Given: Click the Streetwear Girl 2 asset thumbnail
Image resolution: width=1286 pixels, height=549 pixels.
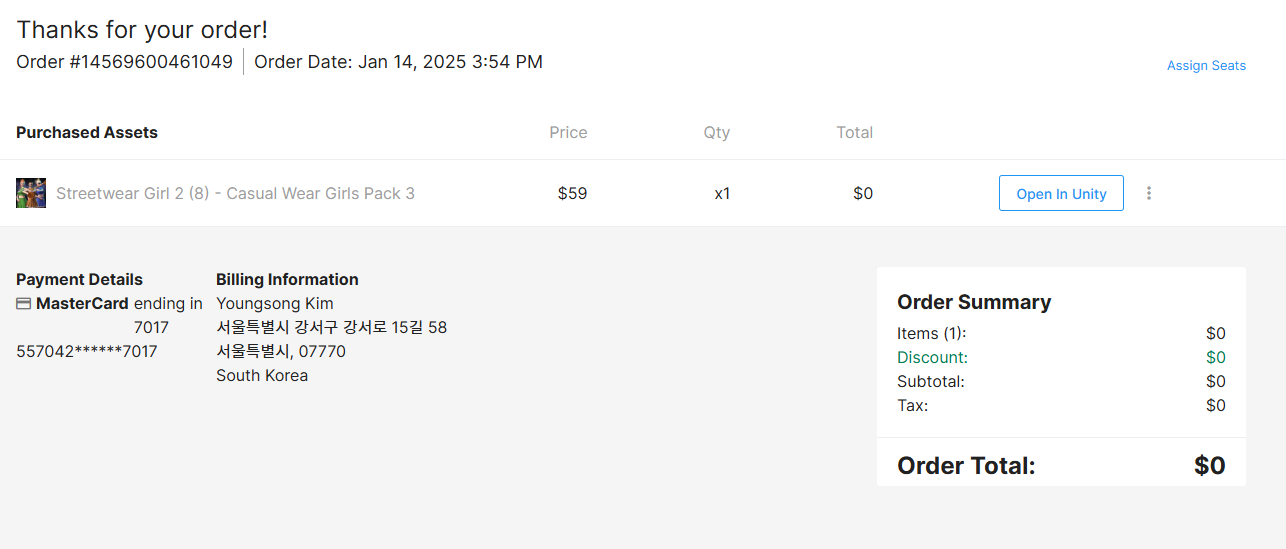Looking at the screenshot, I should (x=31, y=193).
